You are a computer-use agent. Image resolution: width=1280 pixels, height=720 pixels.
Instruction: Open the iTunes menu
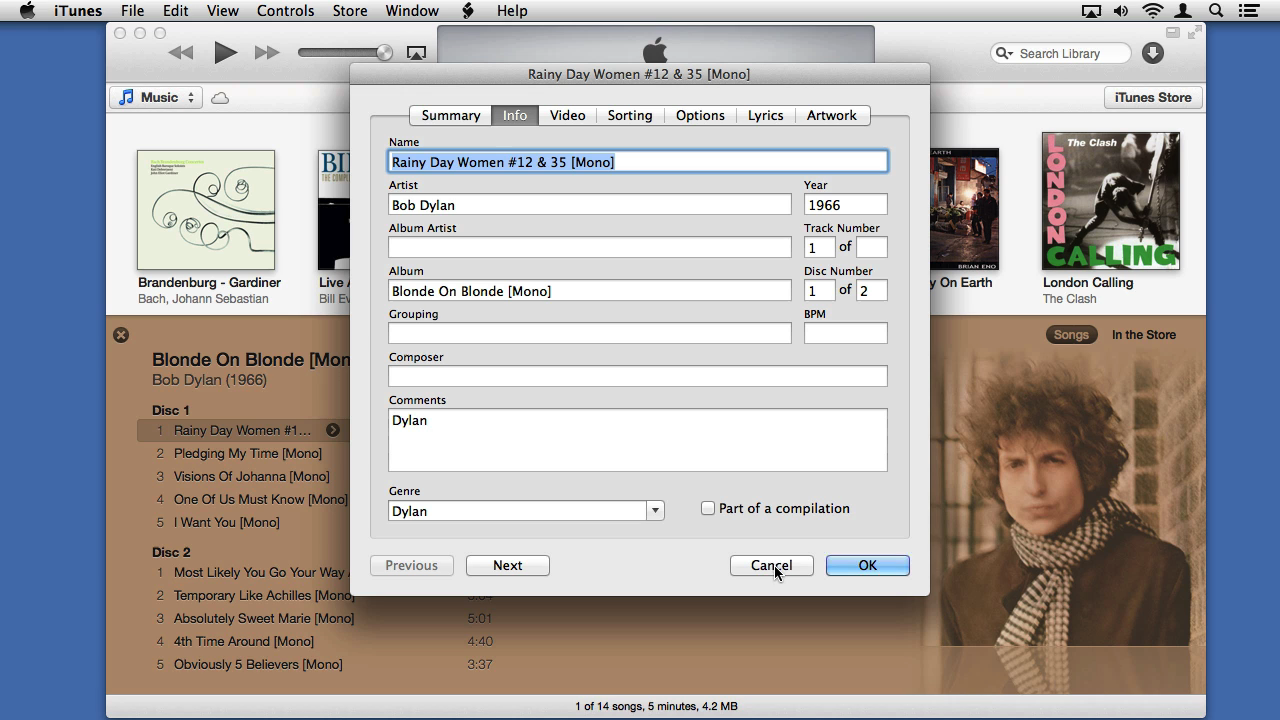coord(78,11)
